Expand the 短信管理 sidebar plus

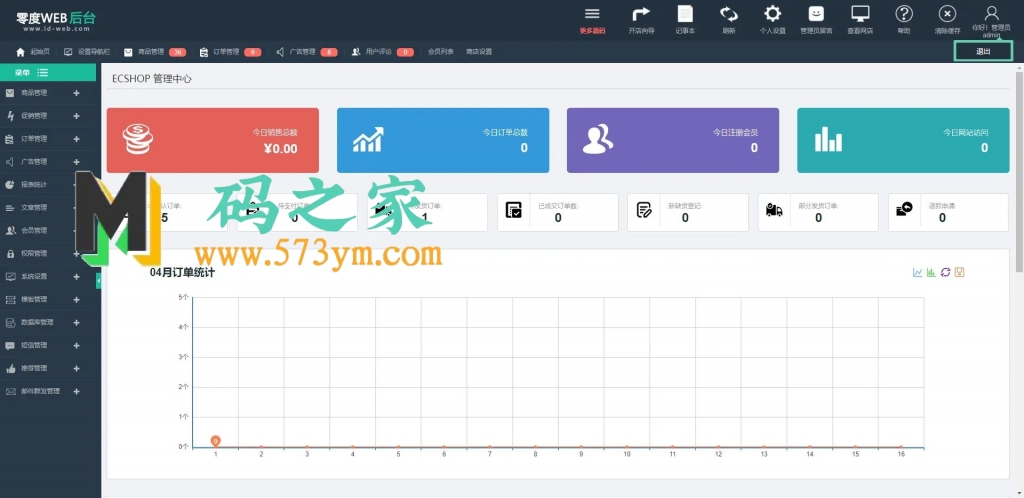click(x=76, y=345)
